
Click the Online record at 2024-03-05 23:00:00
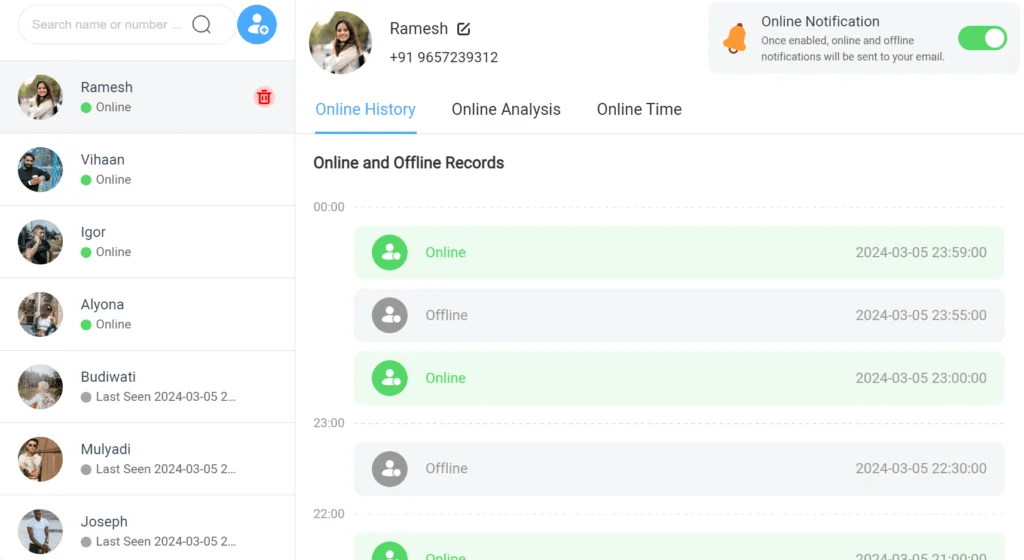pos(678,378)
